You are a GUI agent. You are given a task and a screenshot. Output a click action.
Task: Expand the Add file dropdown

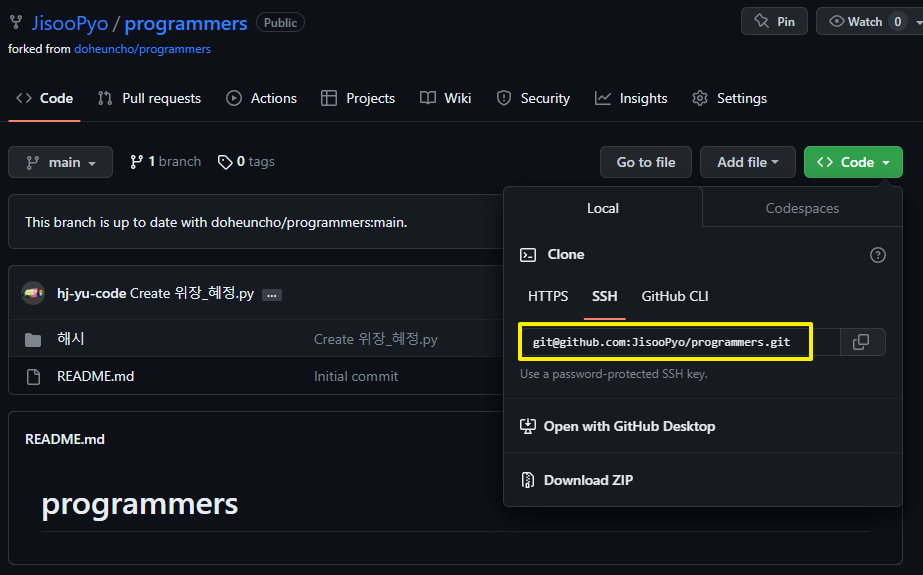click(748, 162)
